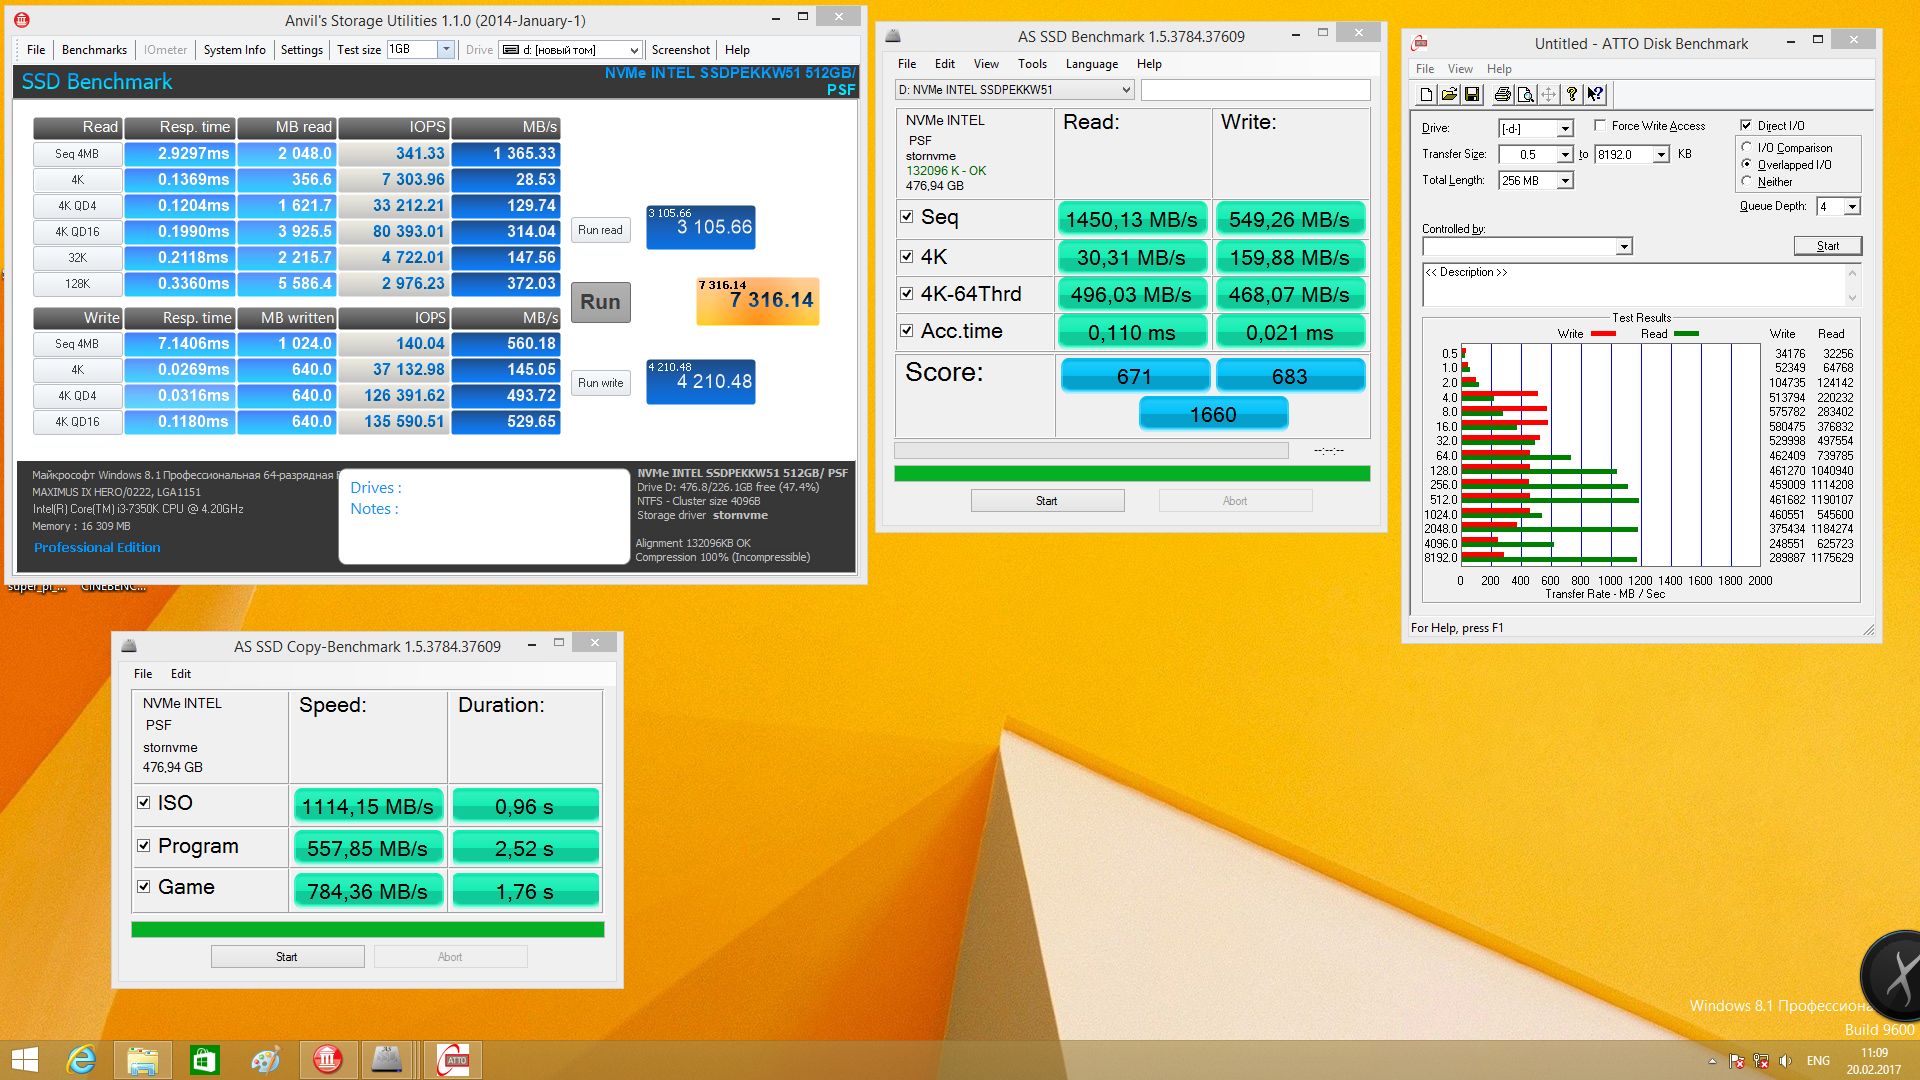The height and width of the screenshot is (1080, 1920).
Task: Click the Print Preview icon in ATTO toolbar
Action: tap(1525, 95)
